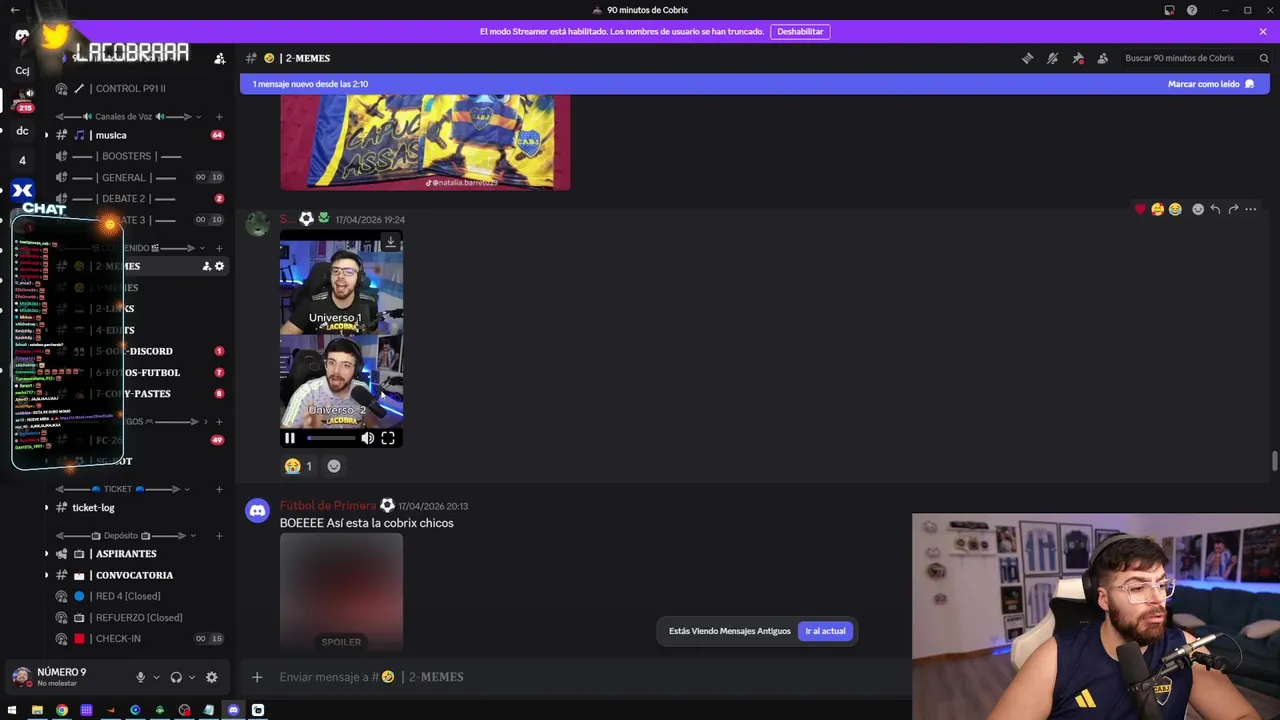Toggle microphone mute
The width and height of the screenshot is (1280, 720).
(141, 677)
